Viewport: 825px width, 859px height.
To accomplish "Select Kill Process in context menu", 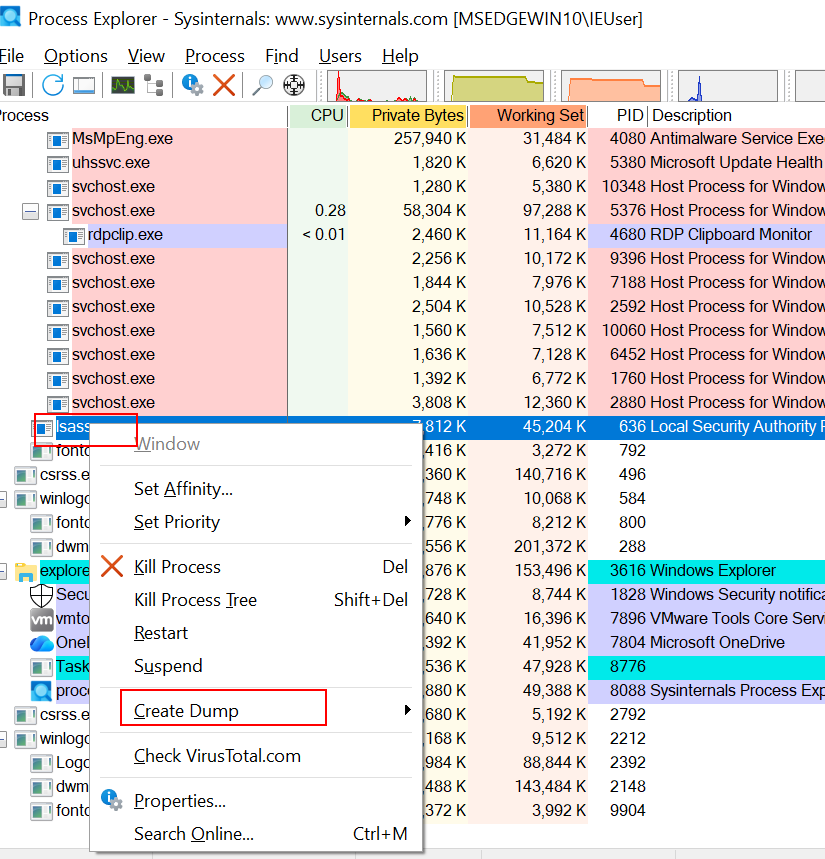I will pyautogui.click(x=256, y=566).
